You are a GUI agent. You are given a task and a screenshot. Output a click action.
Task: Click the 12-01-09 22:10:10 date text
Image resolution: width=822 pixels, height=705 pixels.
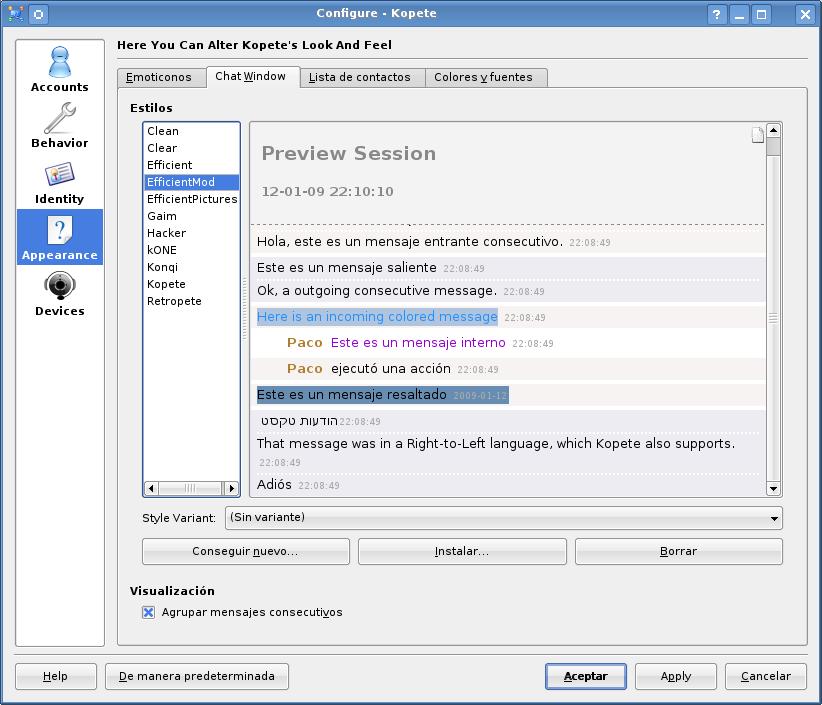tap(328, 191)
